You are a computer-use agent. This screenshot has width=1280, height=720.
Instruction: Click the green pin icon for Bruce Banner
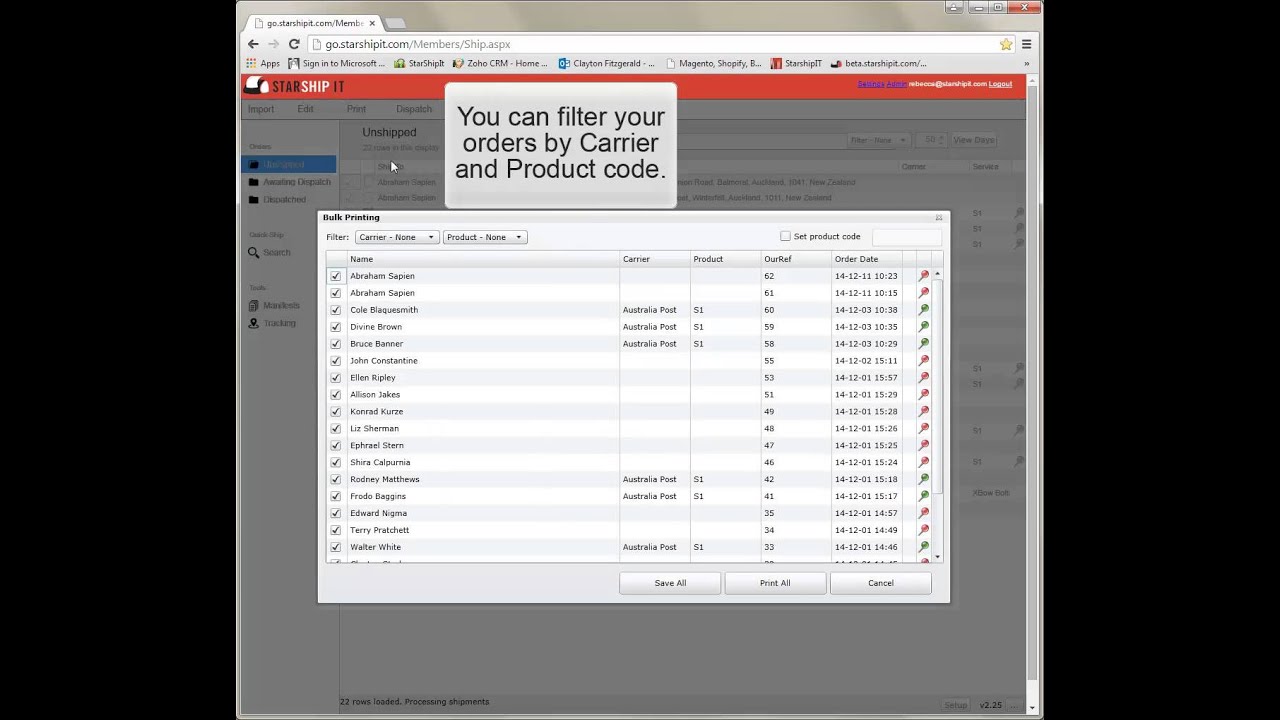924,344
